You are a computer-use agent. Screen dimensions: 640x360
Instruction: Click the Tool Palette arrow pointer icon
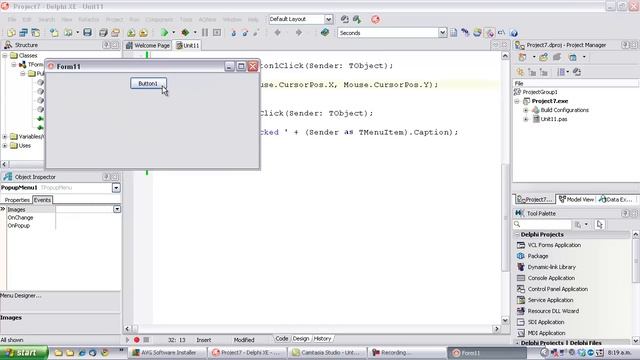pyautogui.click(x=600, y=224)
